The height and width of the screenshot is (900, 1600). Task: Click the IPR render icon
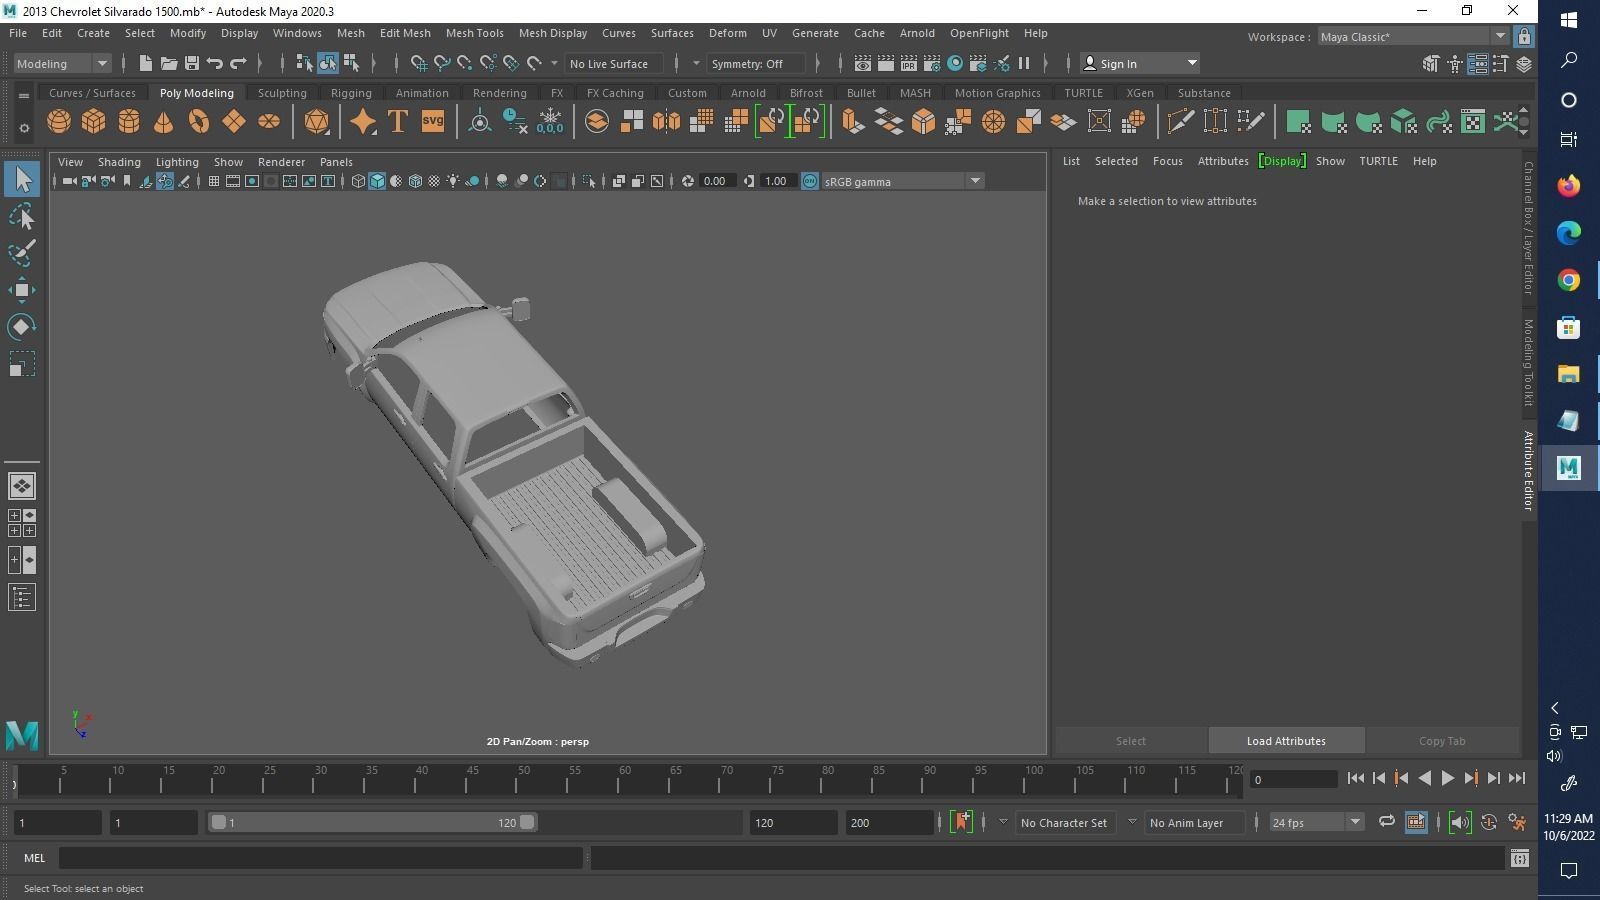point(908,63)
